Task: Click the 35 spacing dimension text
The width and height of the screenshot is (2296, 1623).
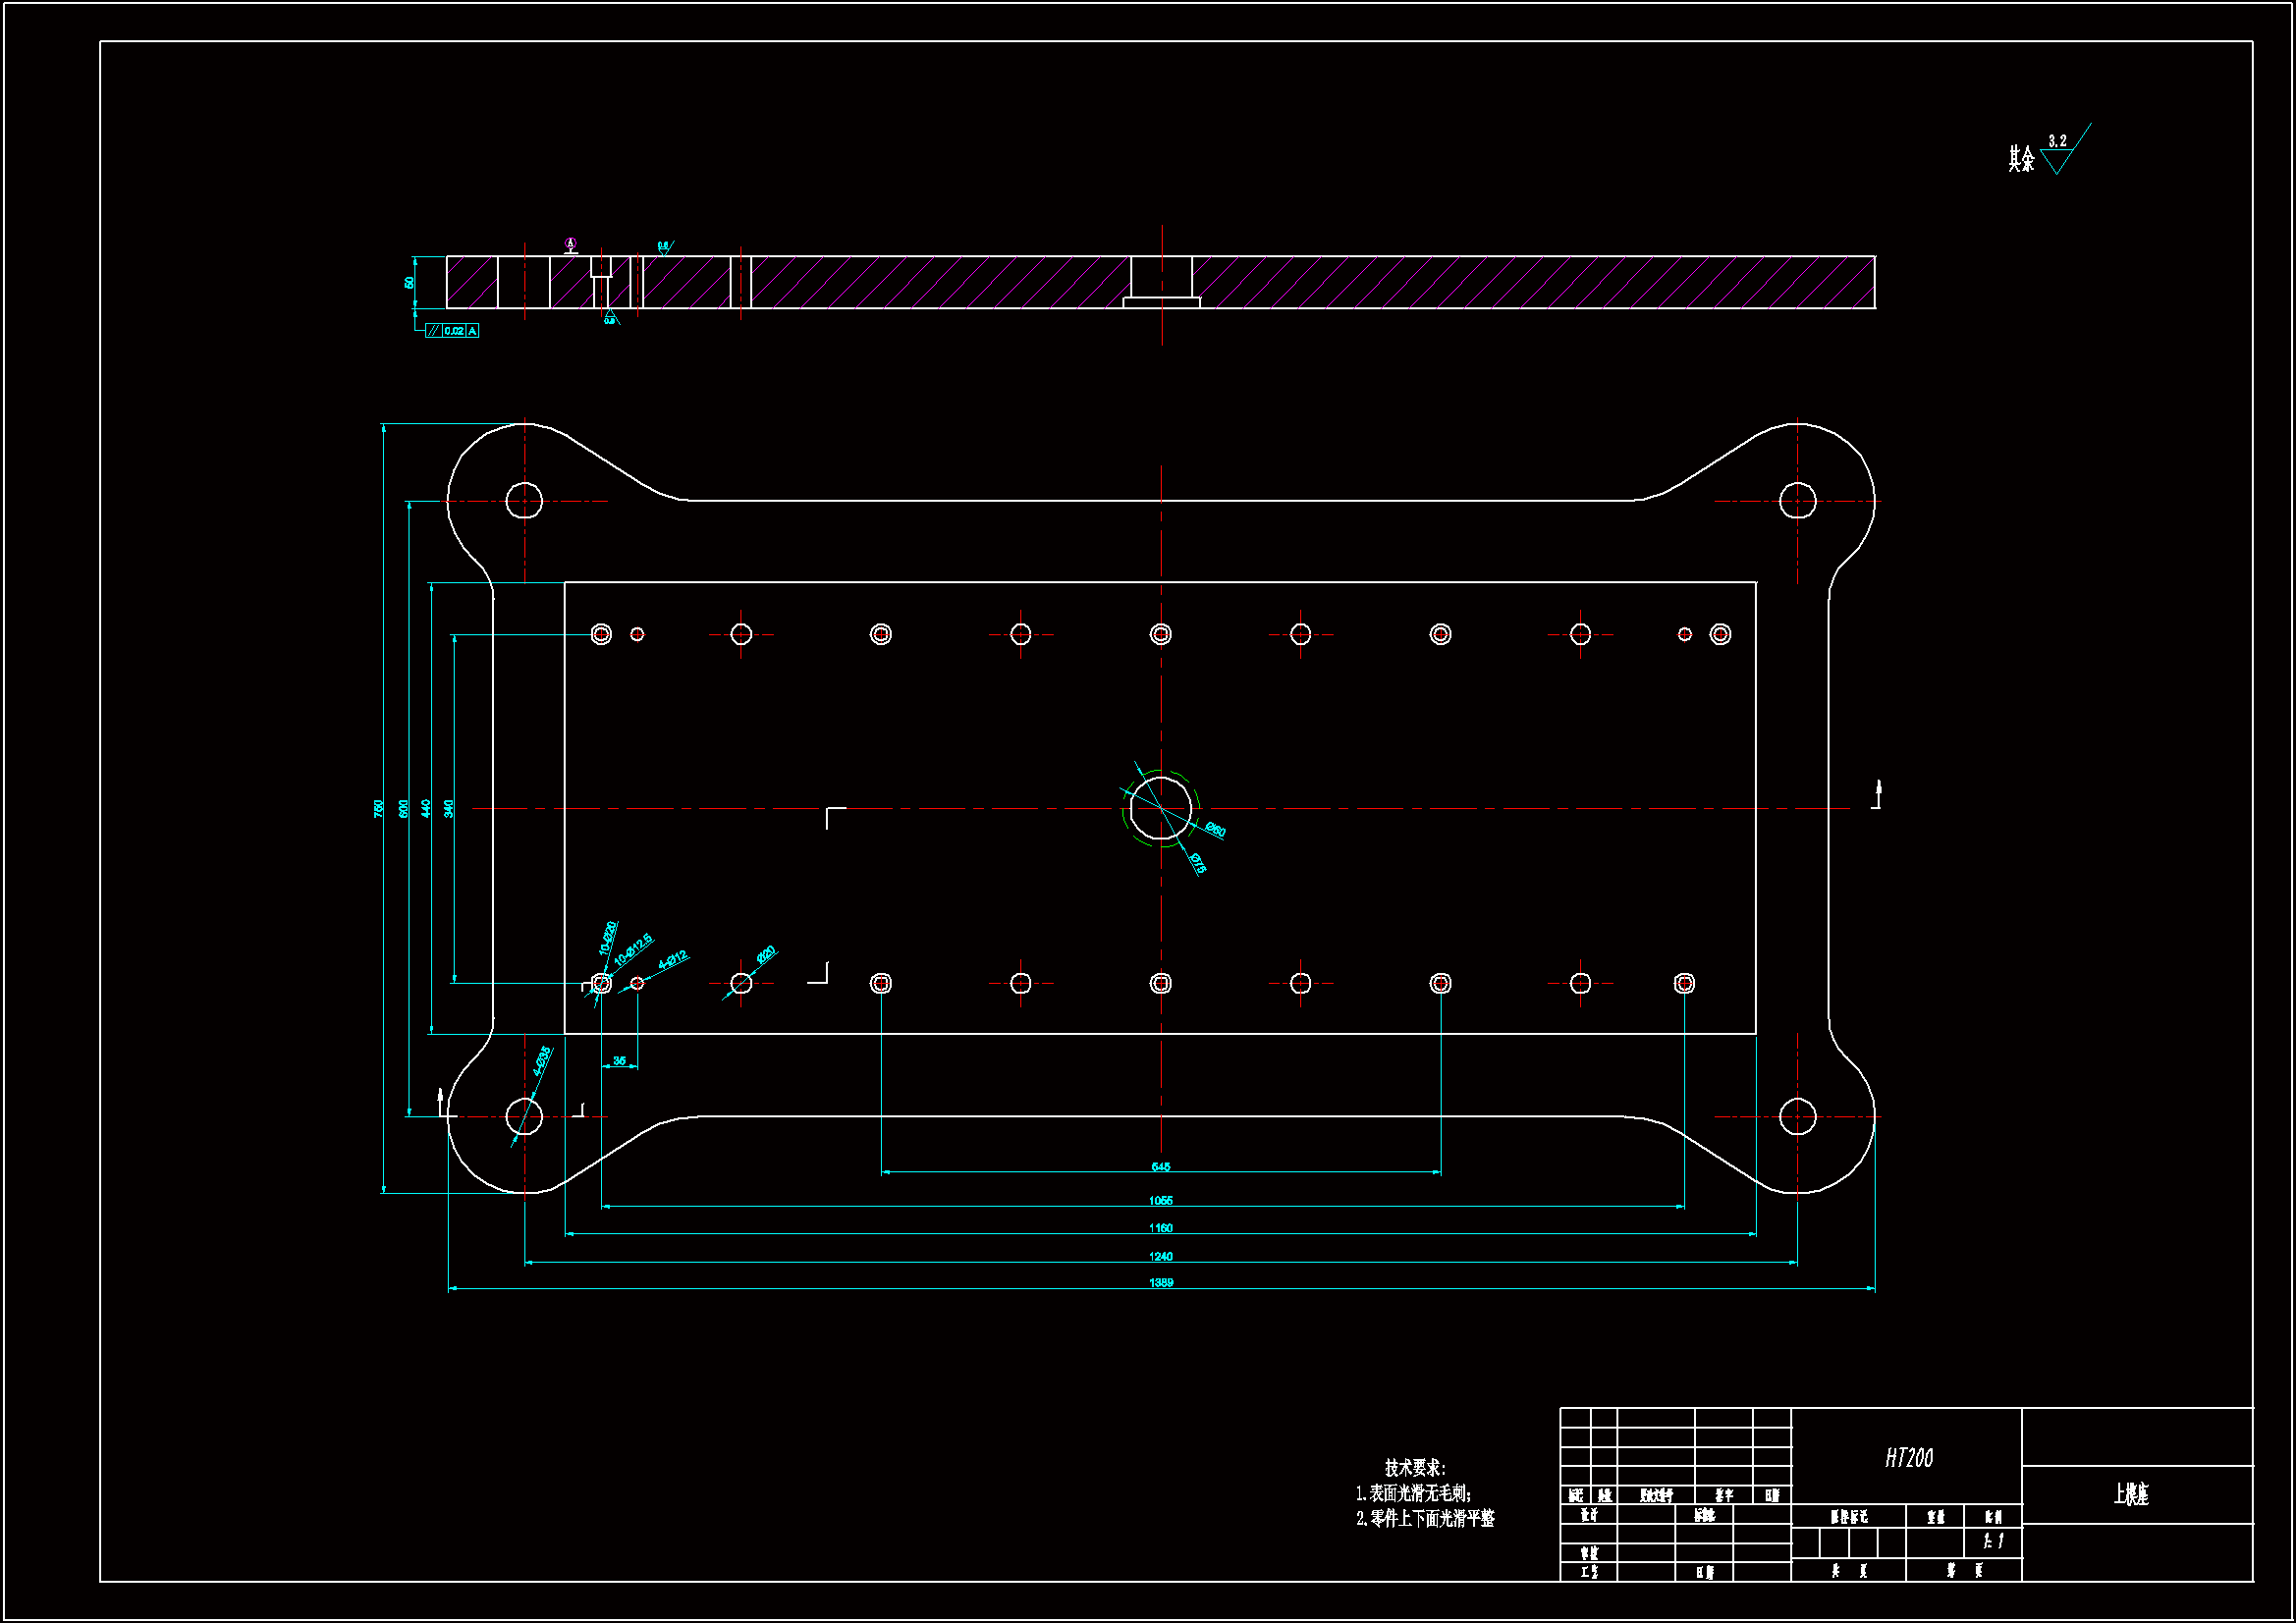Action: [x=619, y=1061]
